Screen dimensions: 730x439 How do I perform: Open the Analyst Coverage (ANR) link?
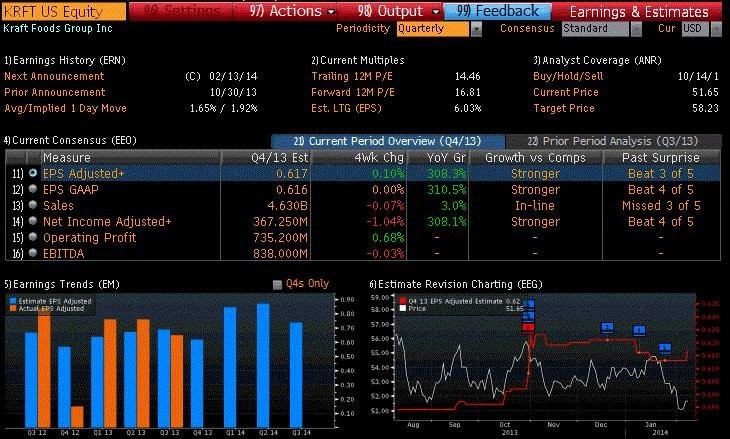(597, 61)
